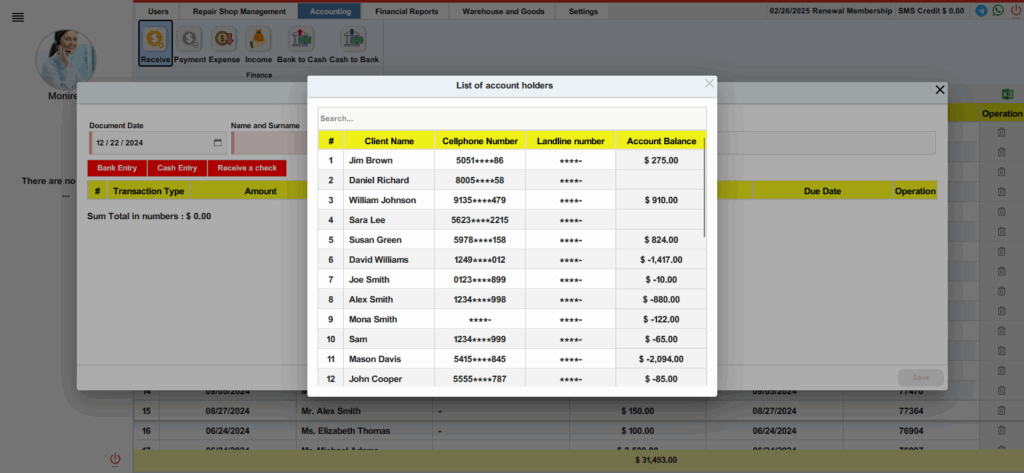This screenshot has width=1024, height=473.
Task: Click the Document Date field
Action: pyautogui.click(x=157, y=142)
